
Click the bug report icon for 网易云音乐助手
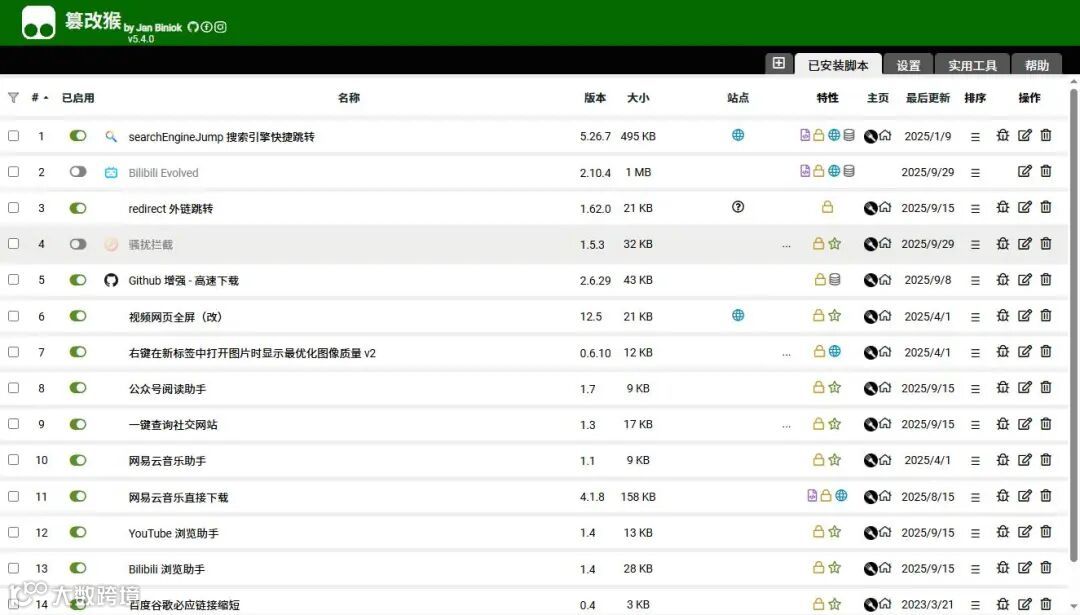(x=1003, y=459)
